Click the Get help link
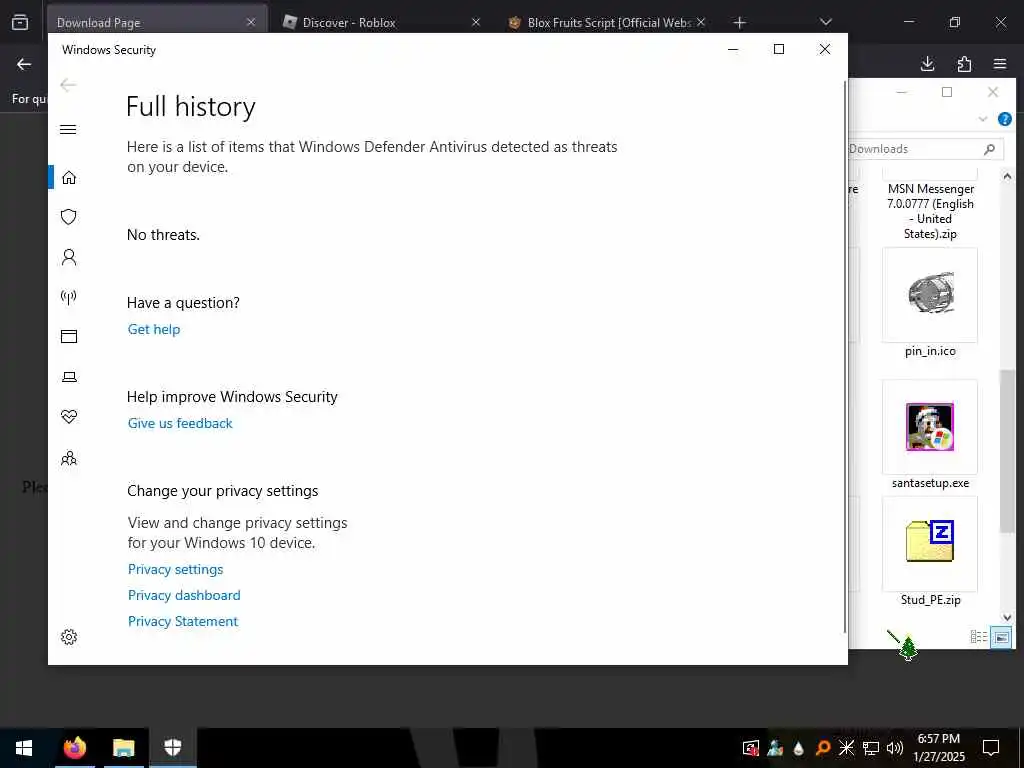 point(153,329)
